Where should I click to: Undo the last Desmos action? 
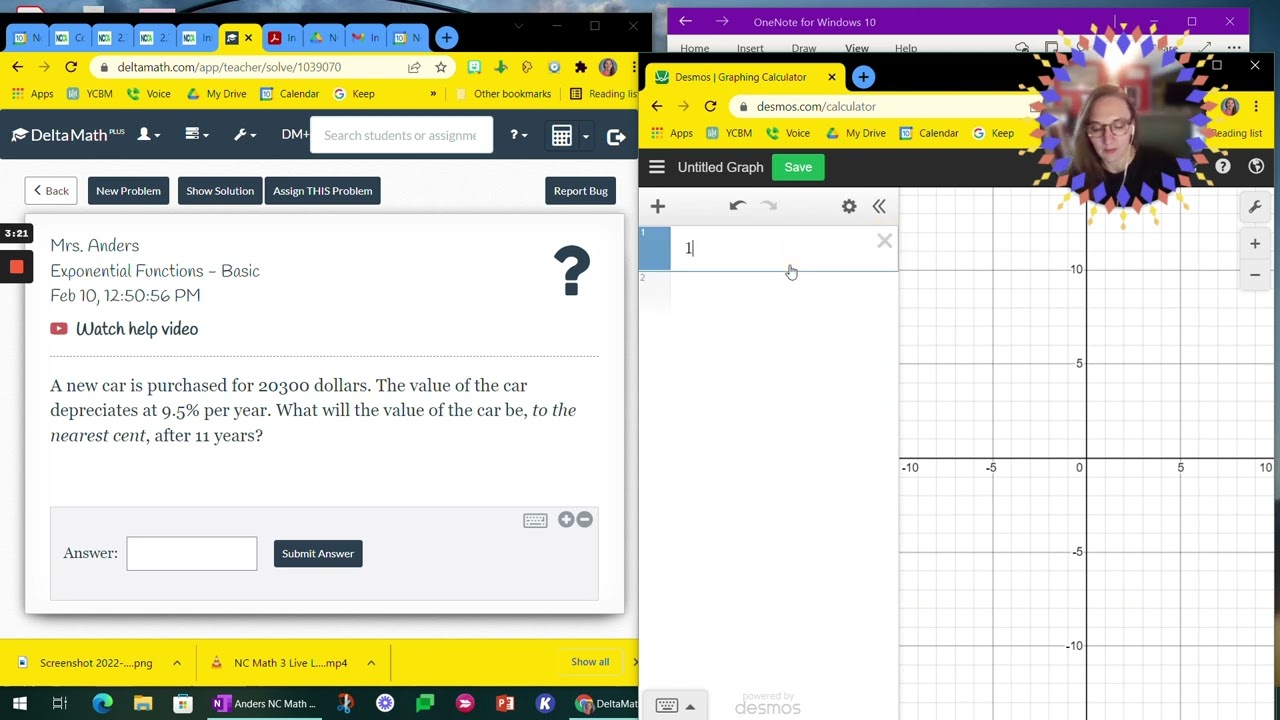pos(737,206)
